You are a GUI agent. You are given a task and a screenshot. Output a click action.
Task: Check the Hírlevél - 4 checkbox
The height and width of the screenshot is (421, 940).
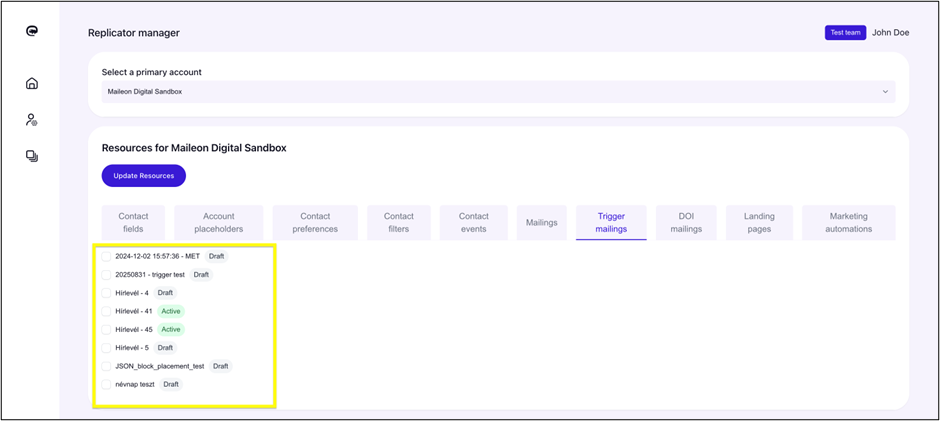pyautogui.click(x=106, y=293)
